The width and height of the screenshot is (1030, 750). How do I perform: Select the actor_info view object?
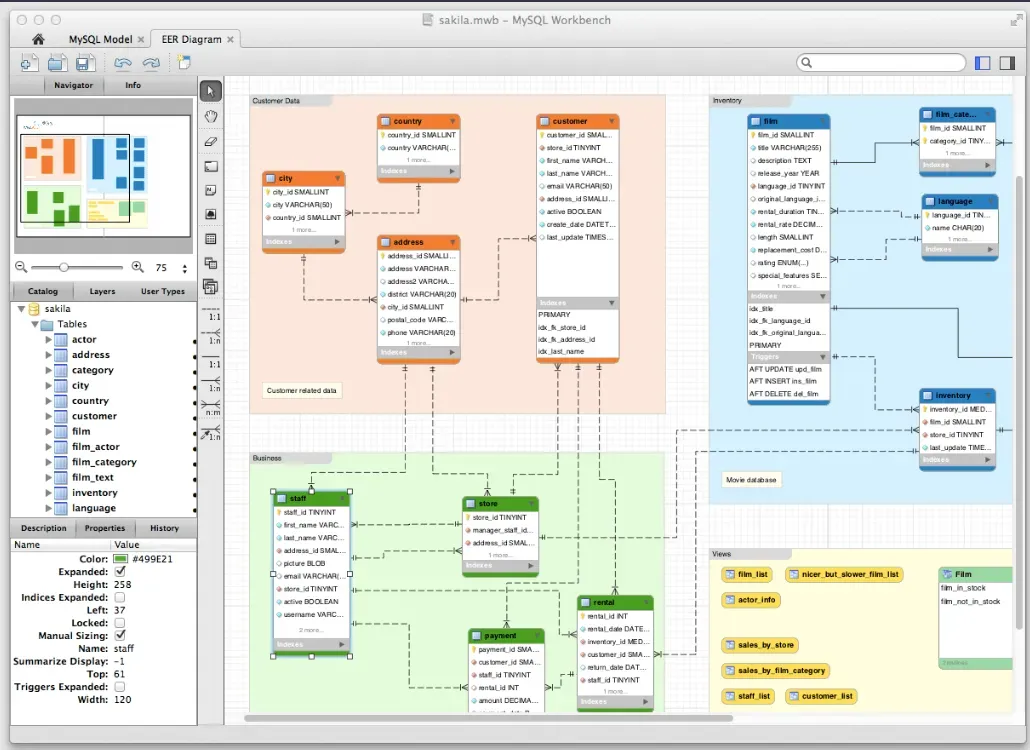point(750,600)
